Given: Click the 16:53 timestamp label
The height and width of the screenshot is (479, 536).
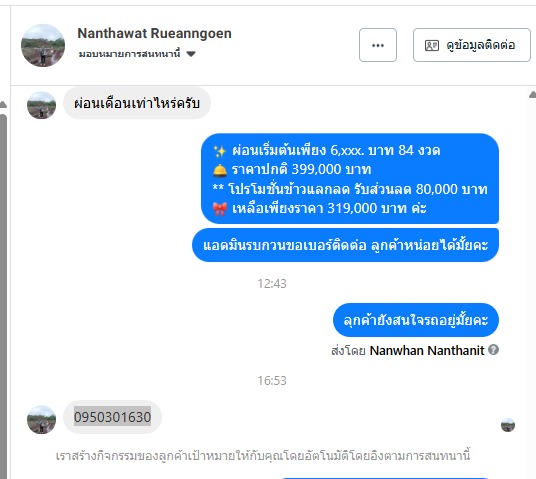Looking at the screenshot, I should (272, 381).
